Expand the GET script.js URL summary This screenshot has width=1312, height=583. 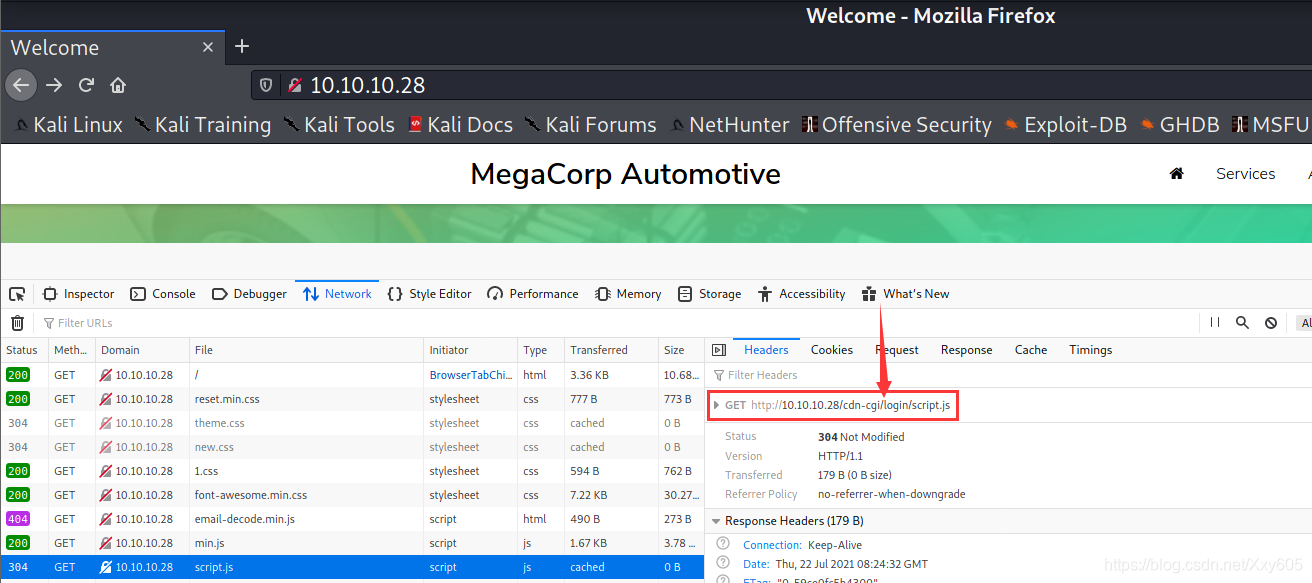717,405
